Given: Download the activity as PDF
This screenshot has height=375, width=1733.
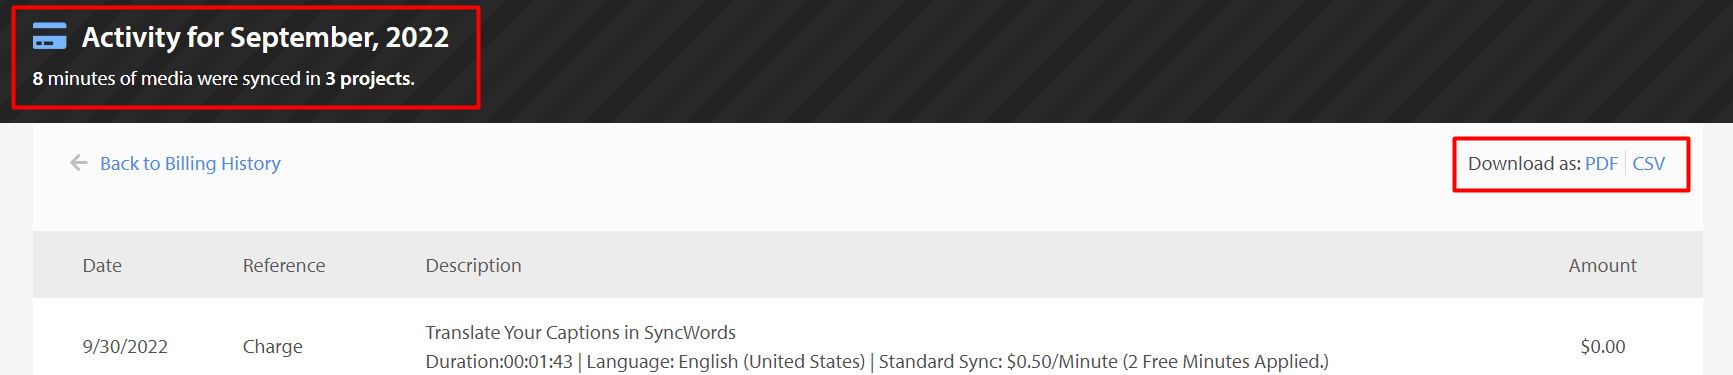Looking at the screenshot, I should [1601, 163].
